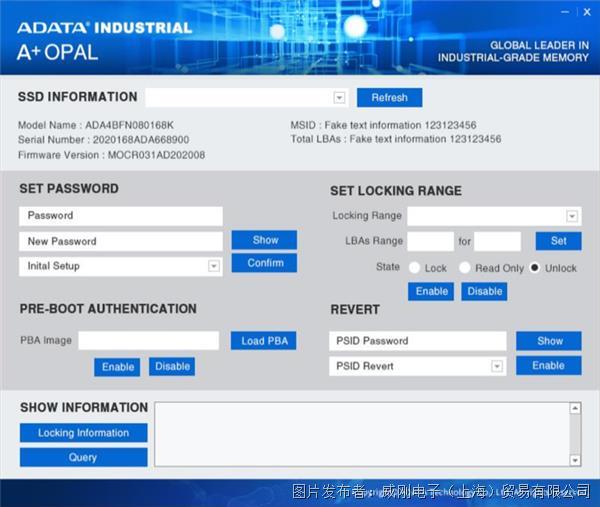The height and width of the screenshot is (507, 600).
Task: Click the scroll up arrow in information box
Action: click(575, 408)
